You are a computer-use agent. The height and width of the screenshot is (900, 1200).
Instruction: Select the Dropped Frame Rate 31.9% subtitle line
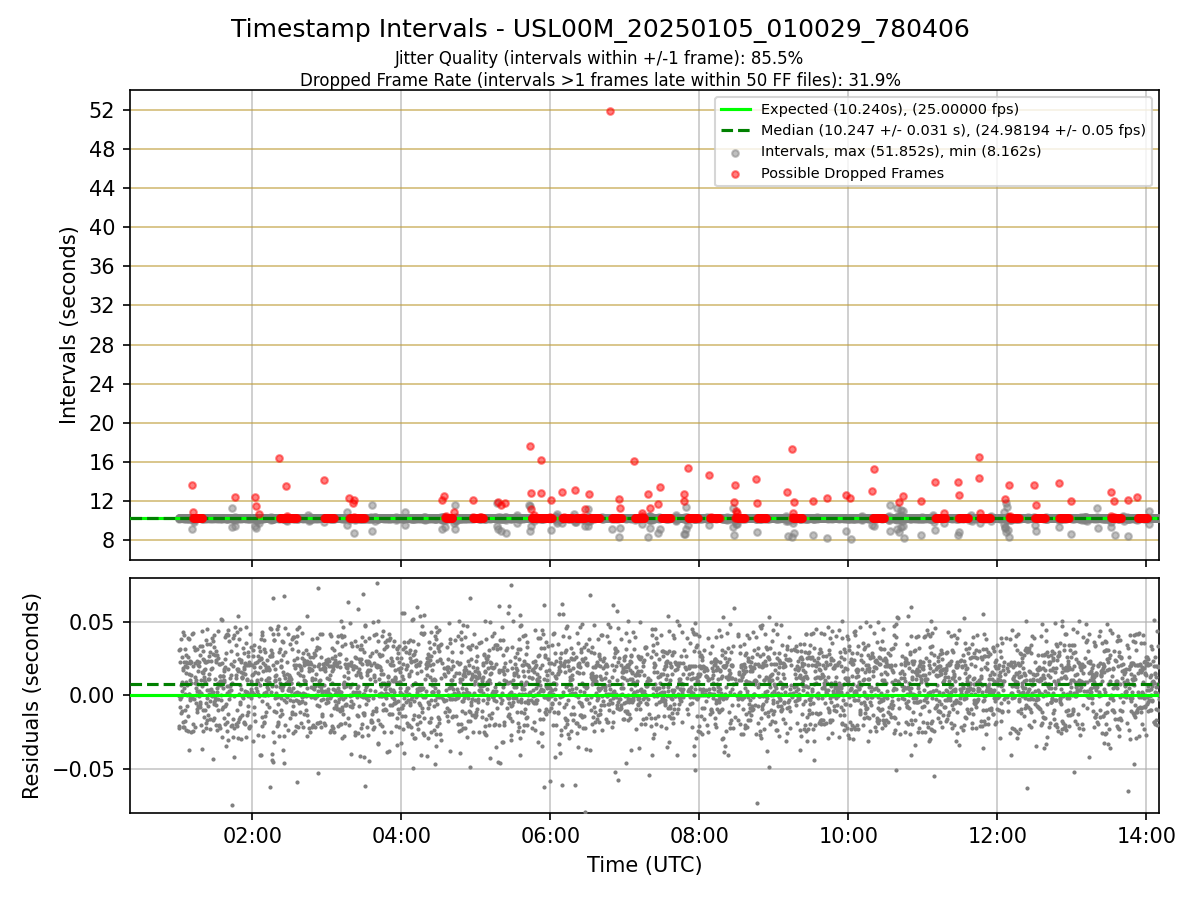point(600,80)
